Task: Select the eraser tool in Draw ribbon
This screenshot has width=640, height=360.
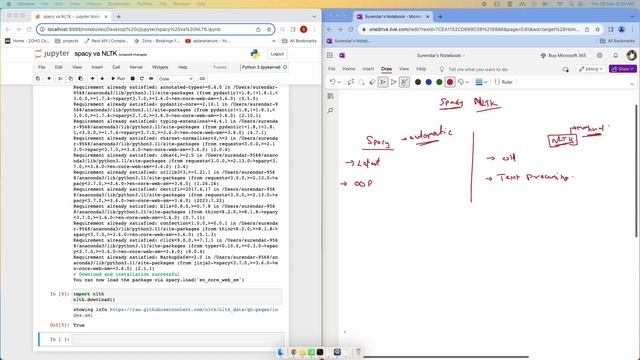Action: pos(372,82)
